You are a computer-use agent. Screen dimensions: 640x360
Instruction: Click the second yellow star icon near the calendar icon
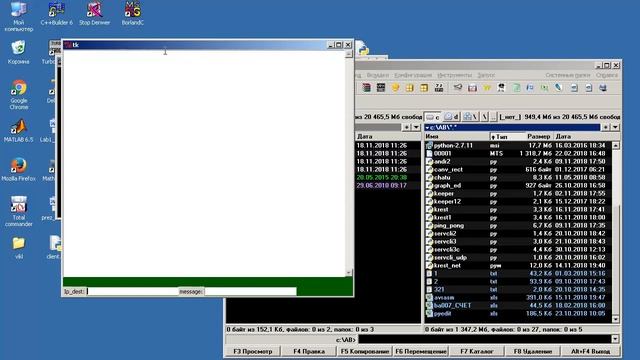click(487, 88)
